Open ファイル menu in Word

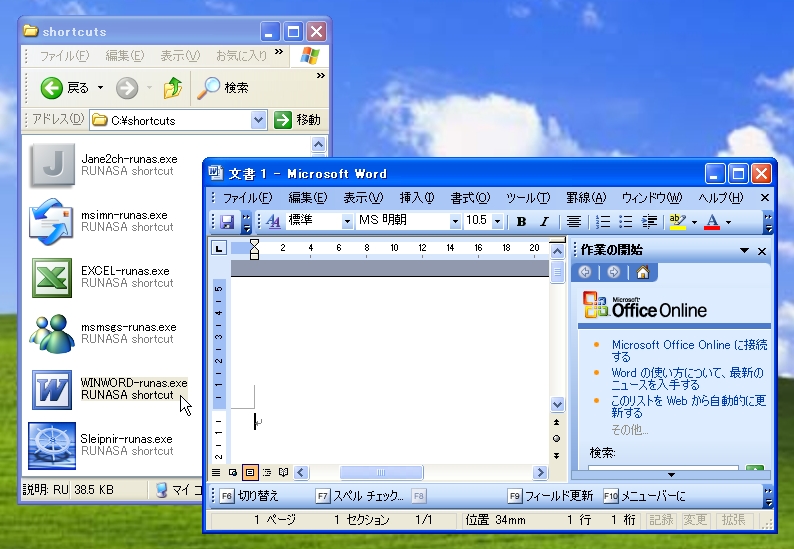pos(247,198)
